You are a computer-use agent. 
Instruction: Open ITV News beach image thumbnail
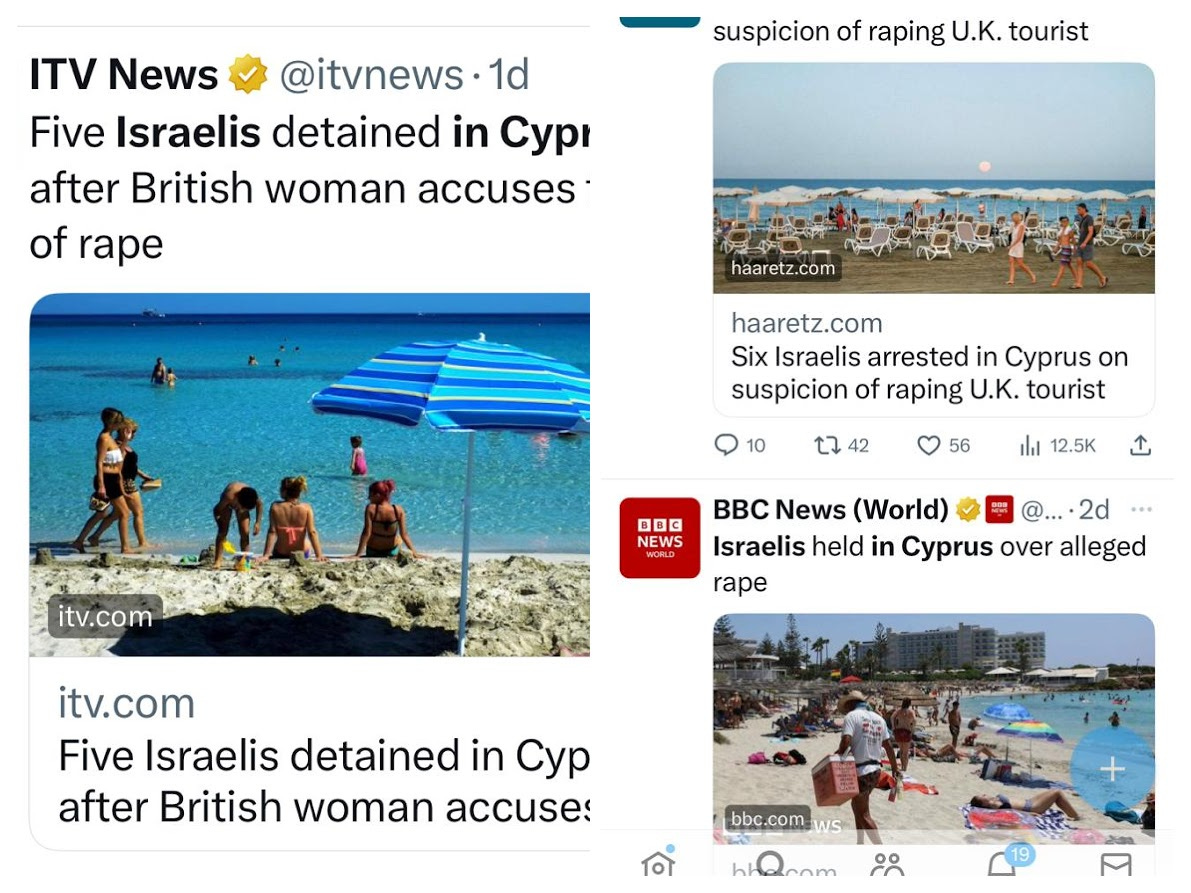pos(310,475)
